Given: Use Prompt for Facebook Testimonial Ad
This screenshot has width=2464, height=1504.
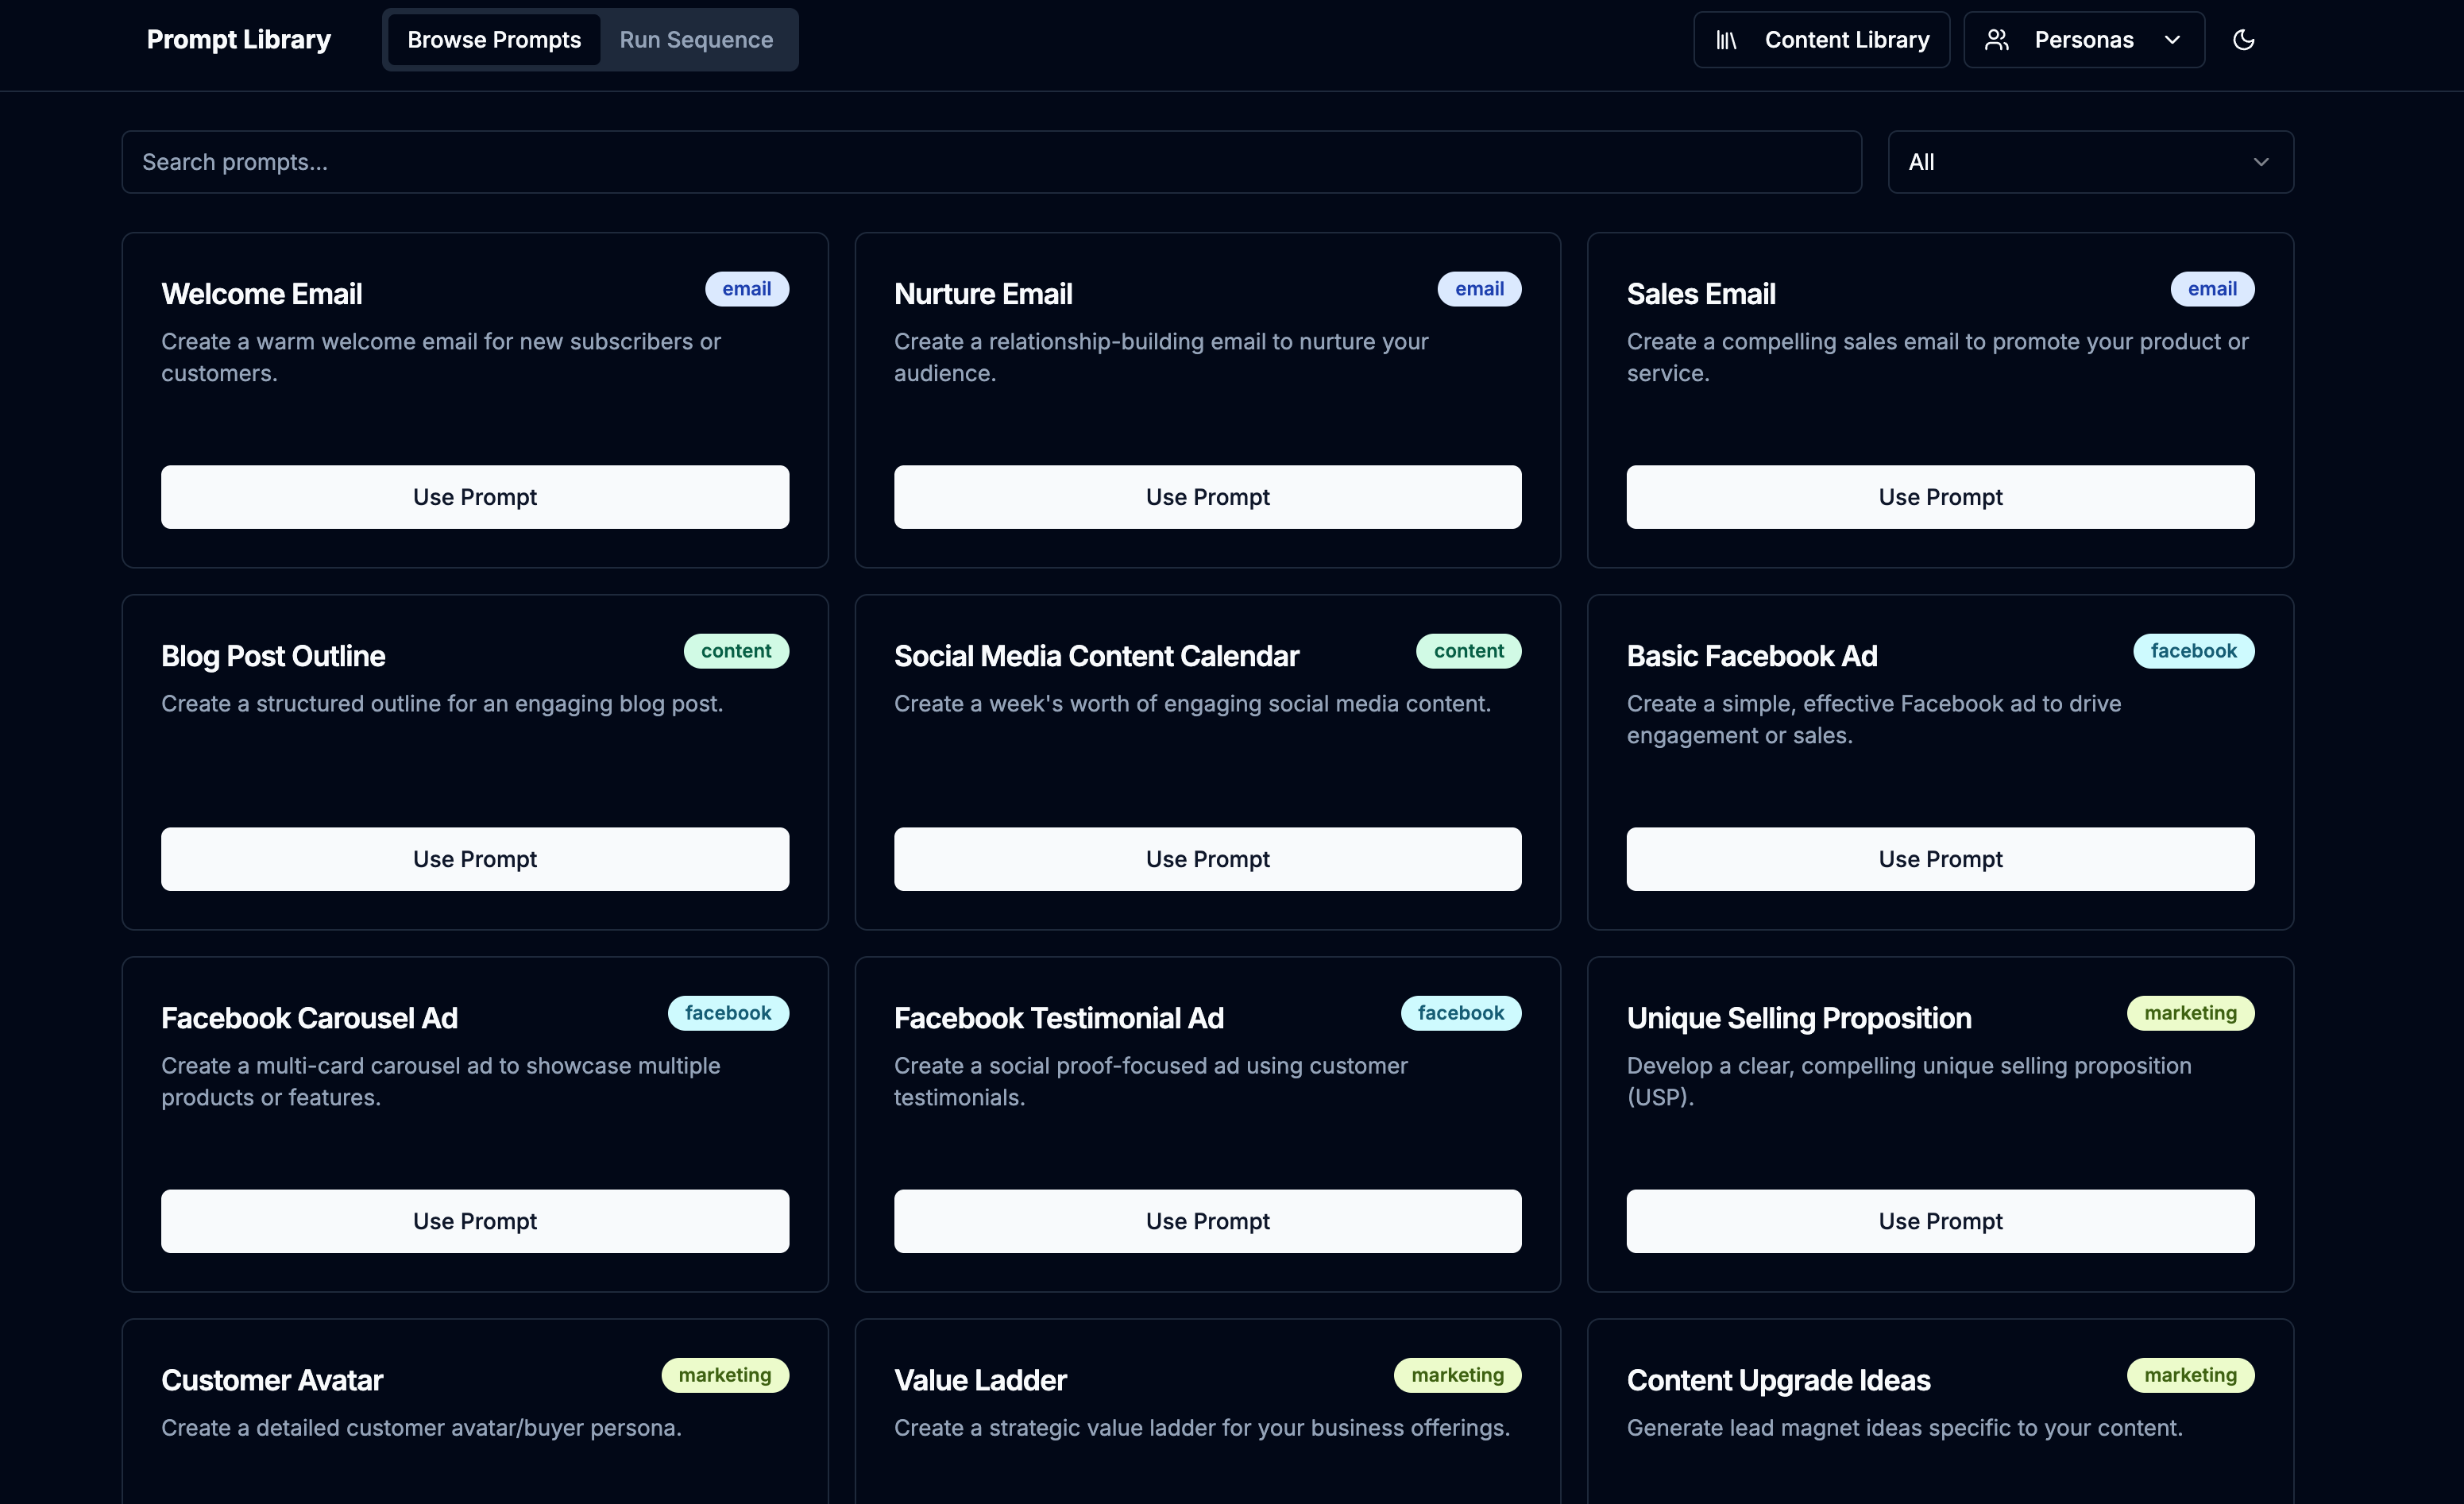Looking at the screenshot, I should [1208, 1221].
